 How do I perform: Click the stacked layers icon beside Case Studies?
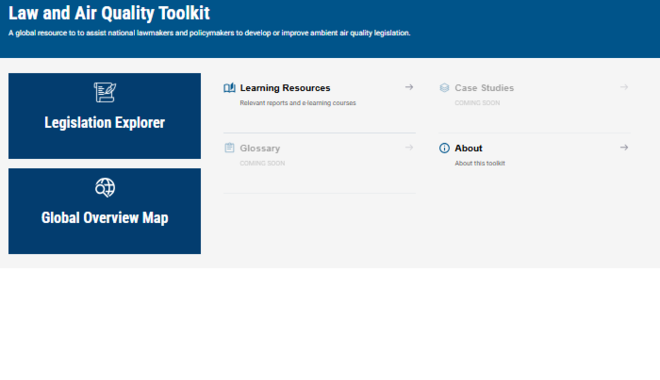coord(444,88)
